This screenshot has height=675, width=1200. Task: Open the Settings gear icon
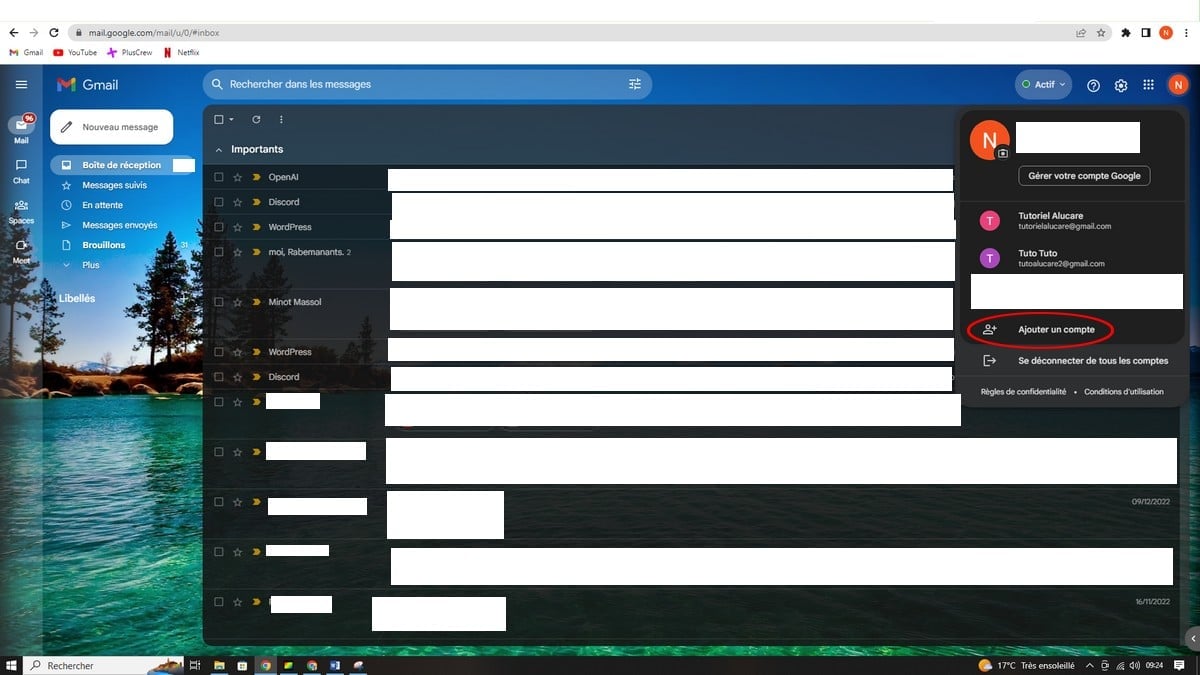(1121, 86)
